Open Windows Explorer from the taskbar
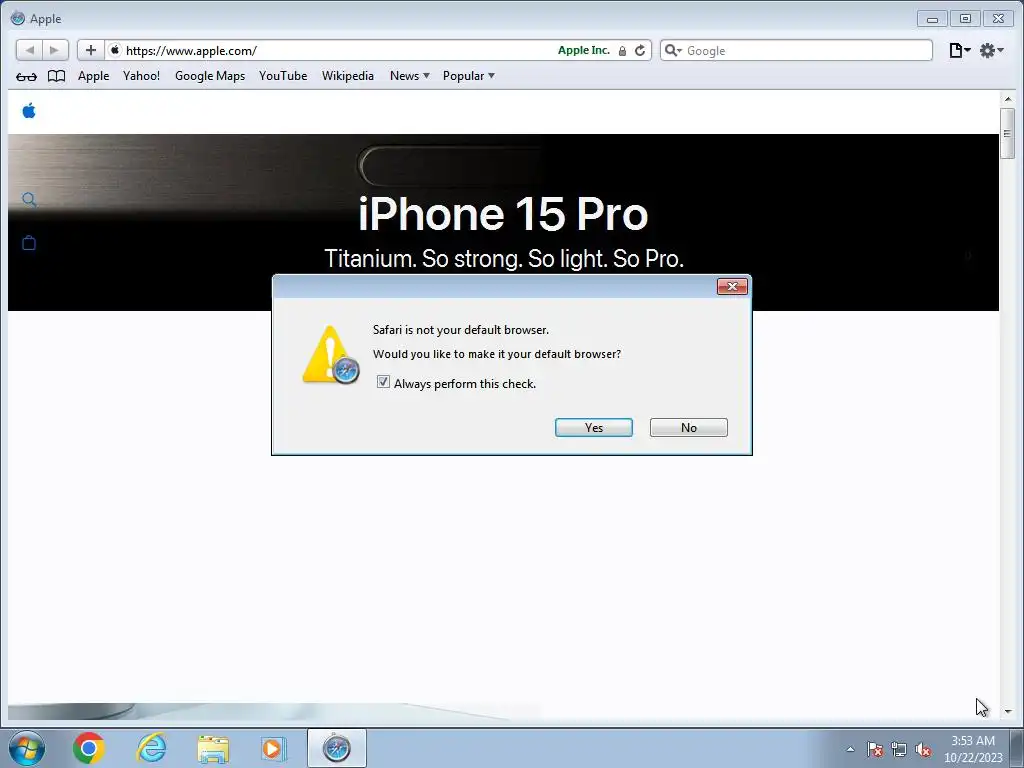The height and width of the screenshot is (768, 1024). click(213, 748)
